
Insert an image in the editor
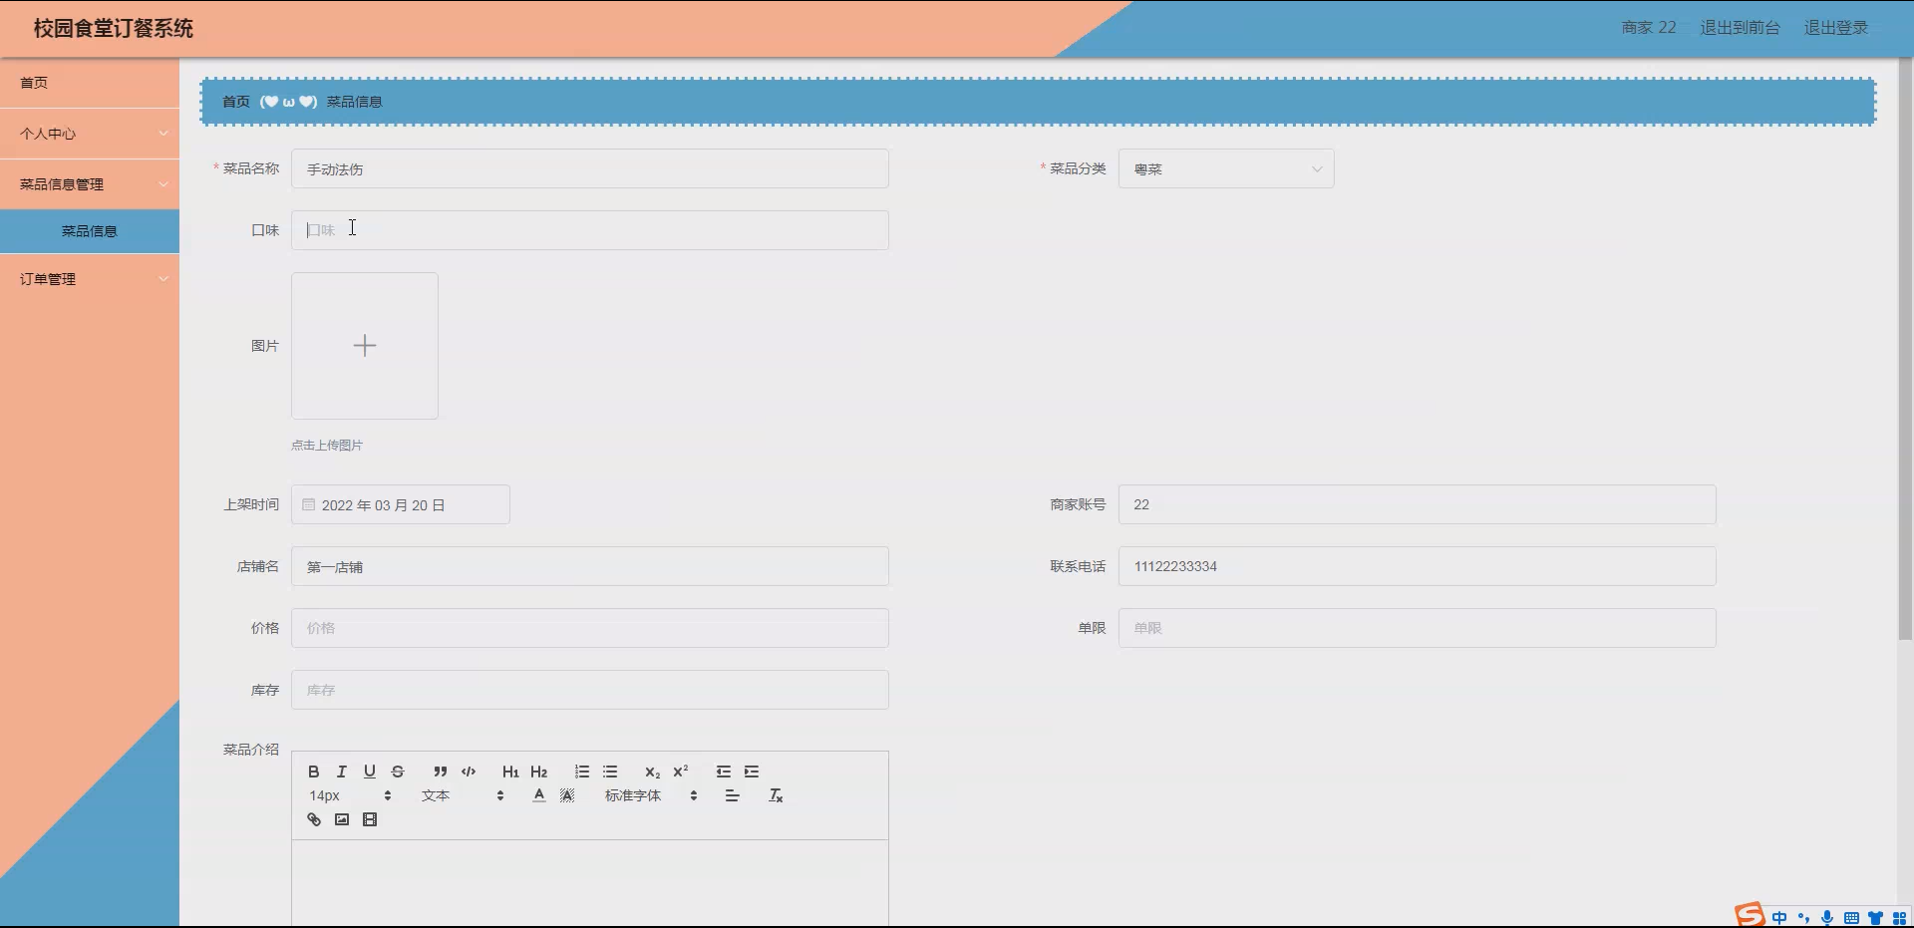point(342,820)
